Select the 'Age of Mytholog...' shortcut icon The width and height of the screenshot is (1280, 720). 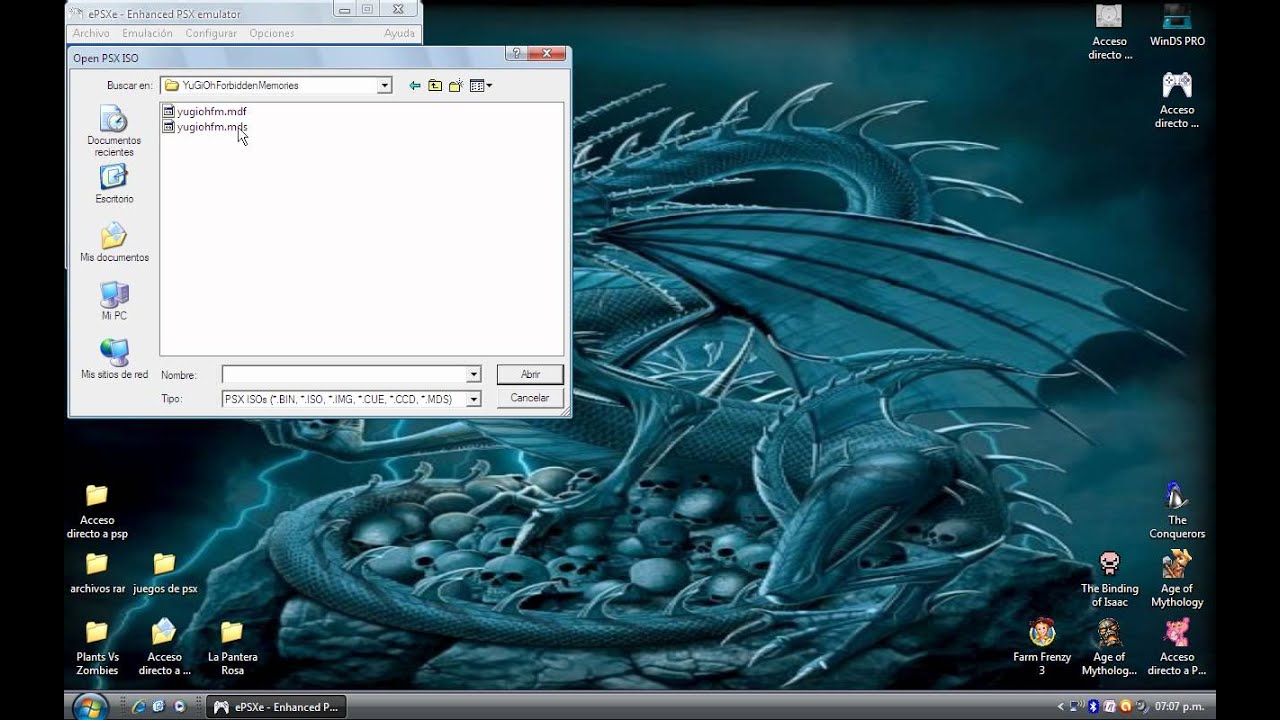coord(1109,648)
